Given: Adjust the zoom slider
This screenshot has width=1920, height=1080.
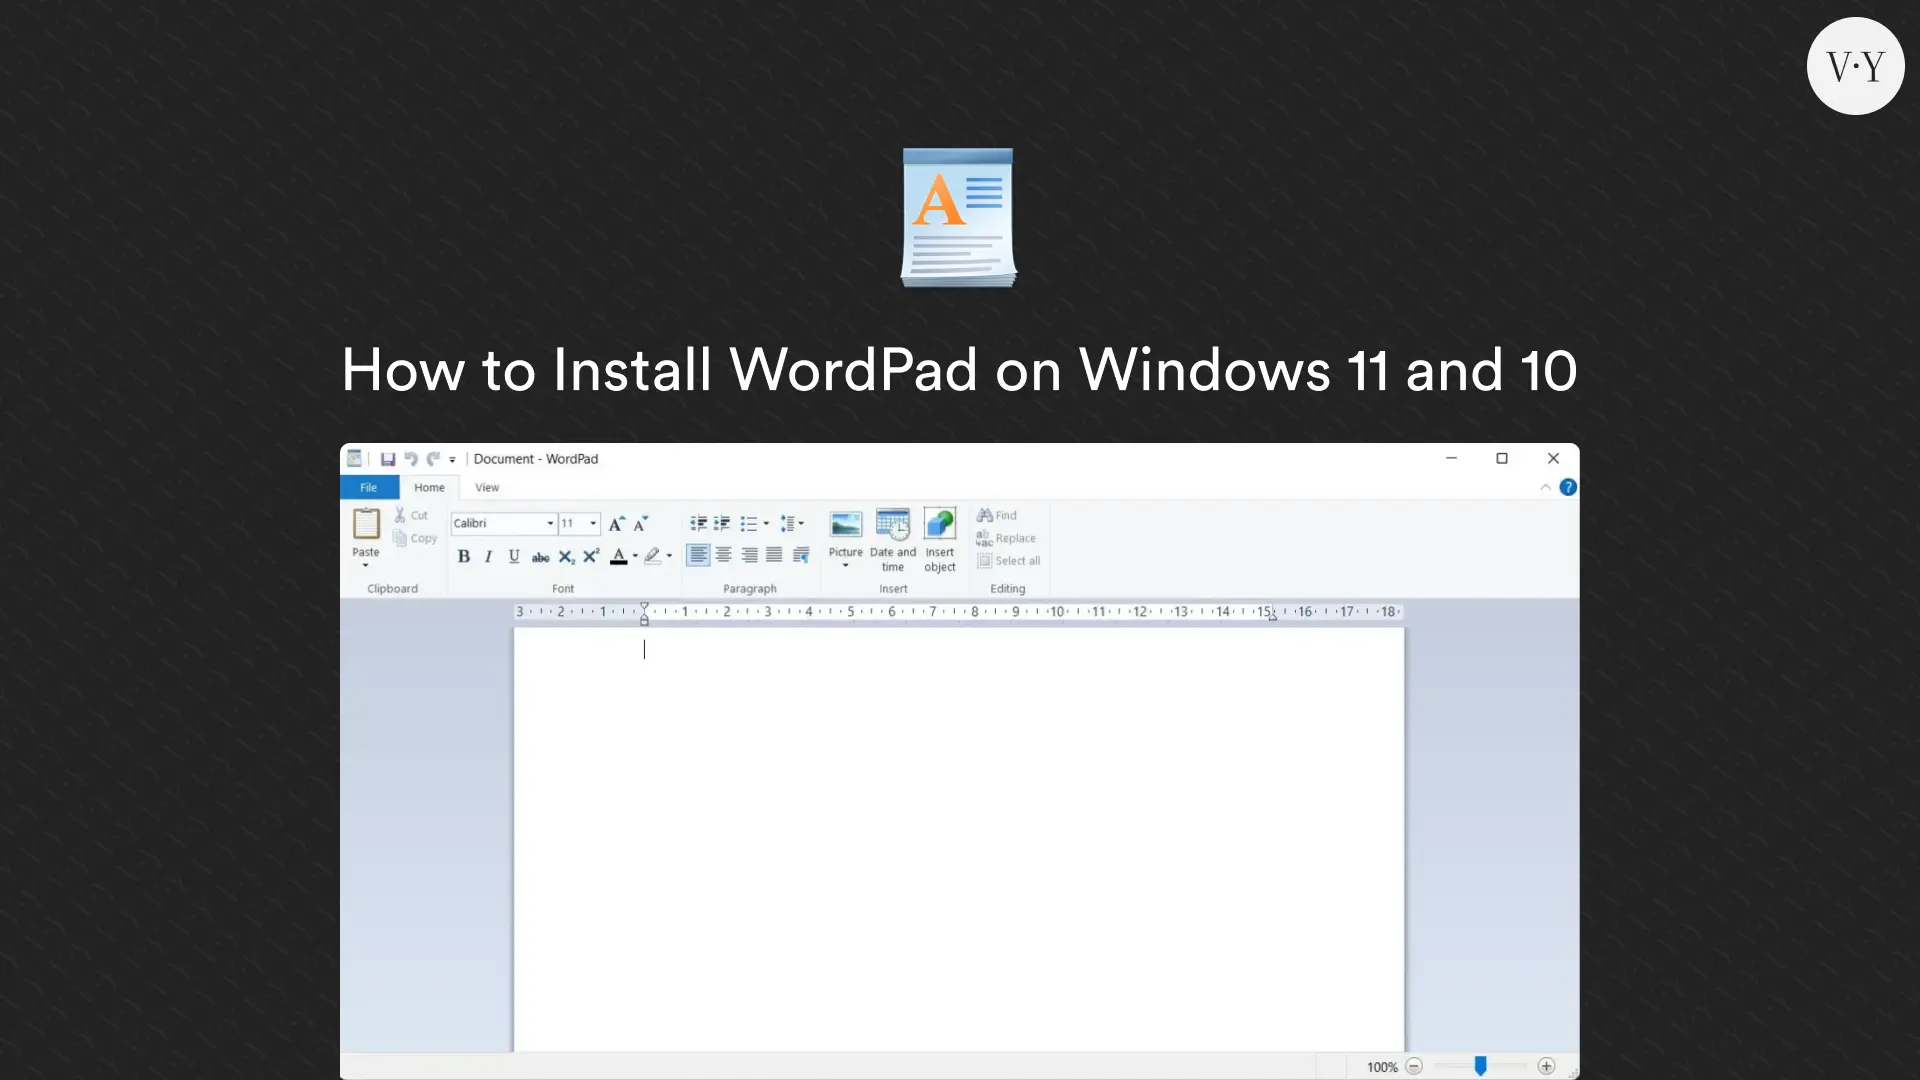Looking at the screenshot, I should point(1479,1066).
